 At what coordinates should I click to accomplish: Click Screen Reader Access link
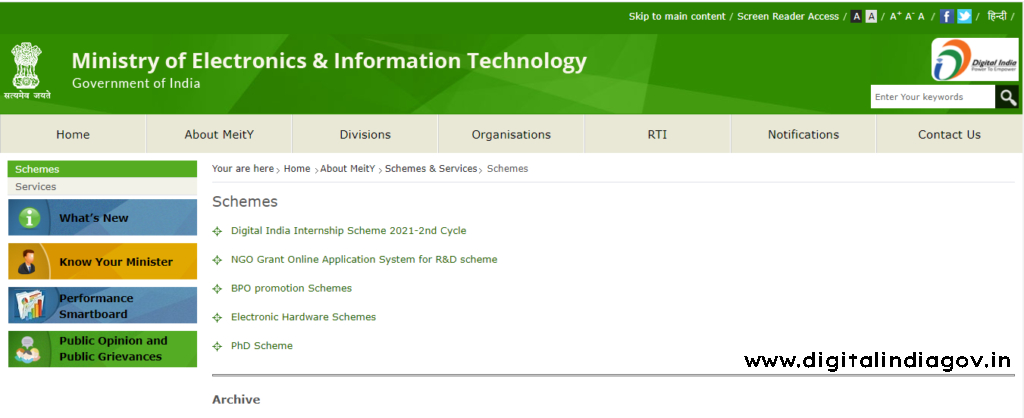point(788,16)
